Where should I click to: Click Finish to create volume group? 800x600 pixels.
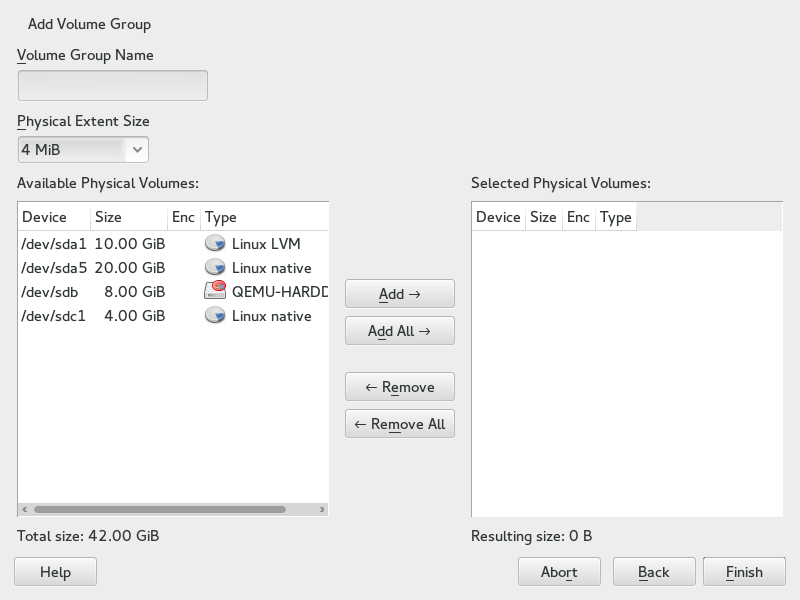click(744, 572)
